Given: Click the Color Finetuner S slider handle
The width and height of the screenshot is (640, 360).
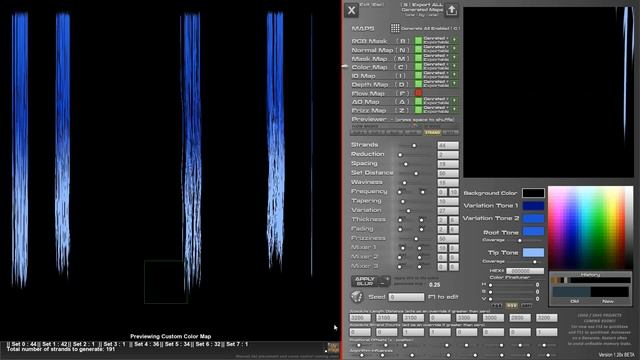Looking at the screenshot, I should coord(490,292).
